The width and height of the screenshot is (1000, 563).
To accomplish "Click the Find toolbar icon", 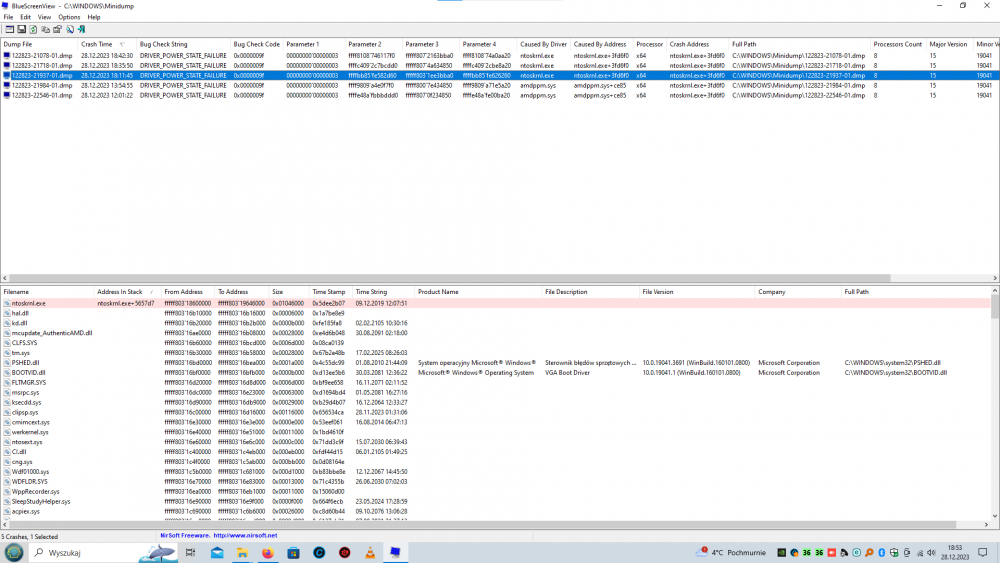I will pyautogui.click(x=68, y=29).
